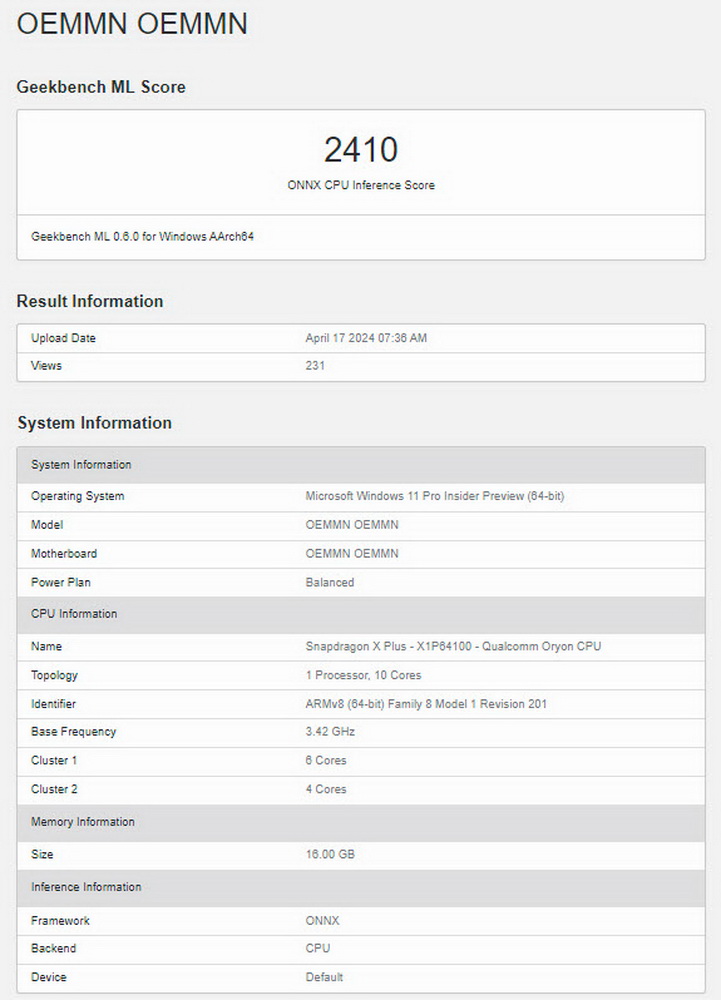
Task: Select the 4 Cores value
Action: 326,789
